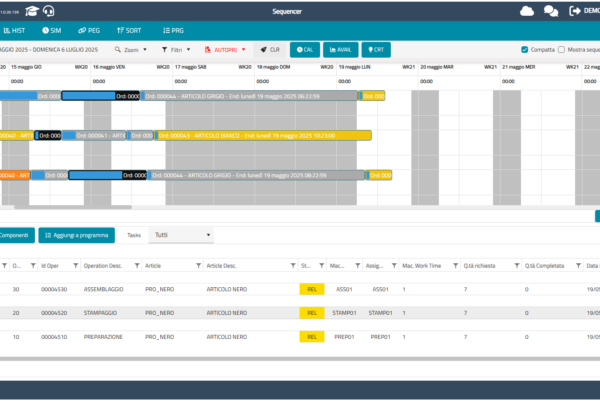
Task: Click the REL status in STAMPAGGIO row
Action: coord(312,313)
